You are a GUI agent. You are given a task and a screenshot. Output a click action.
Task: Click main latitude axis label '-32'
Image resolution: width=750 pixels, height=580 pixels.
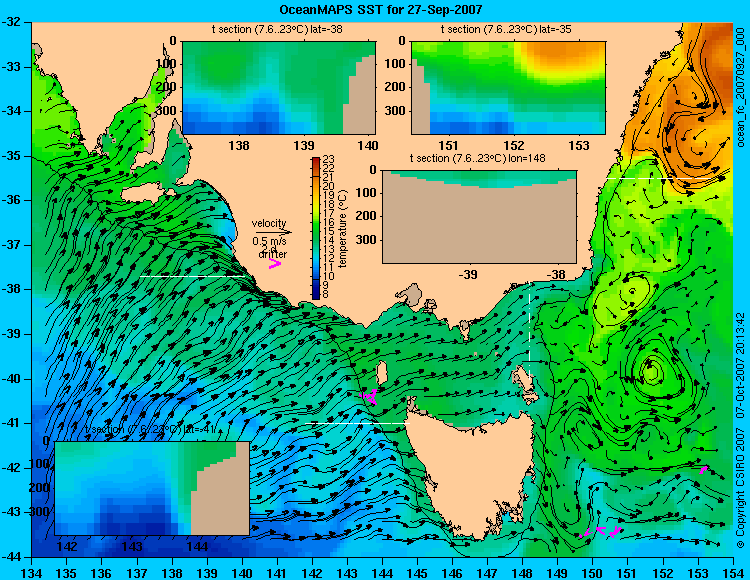pyautogui.click(x=11, y=22)
